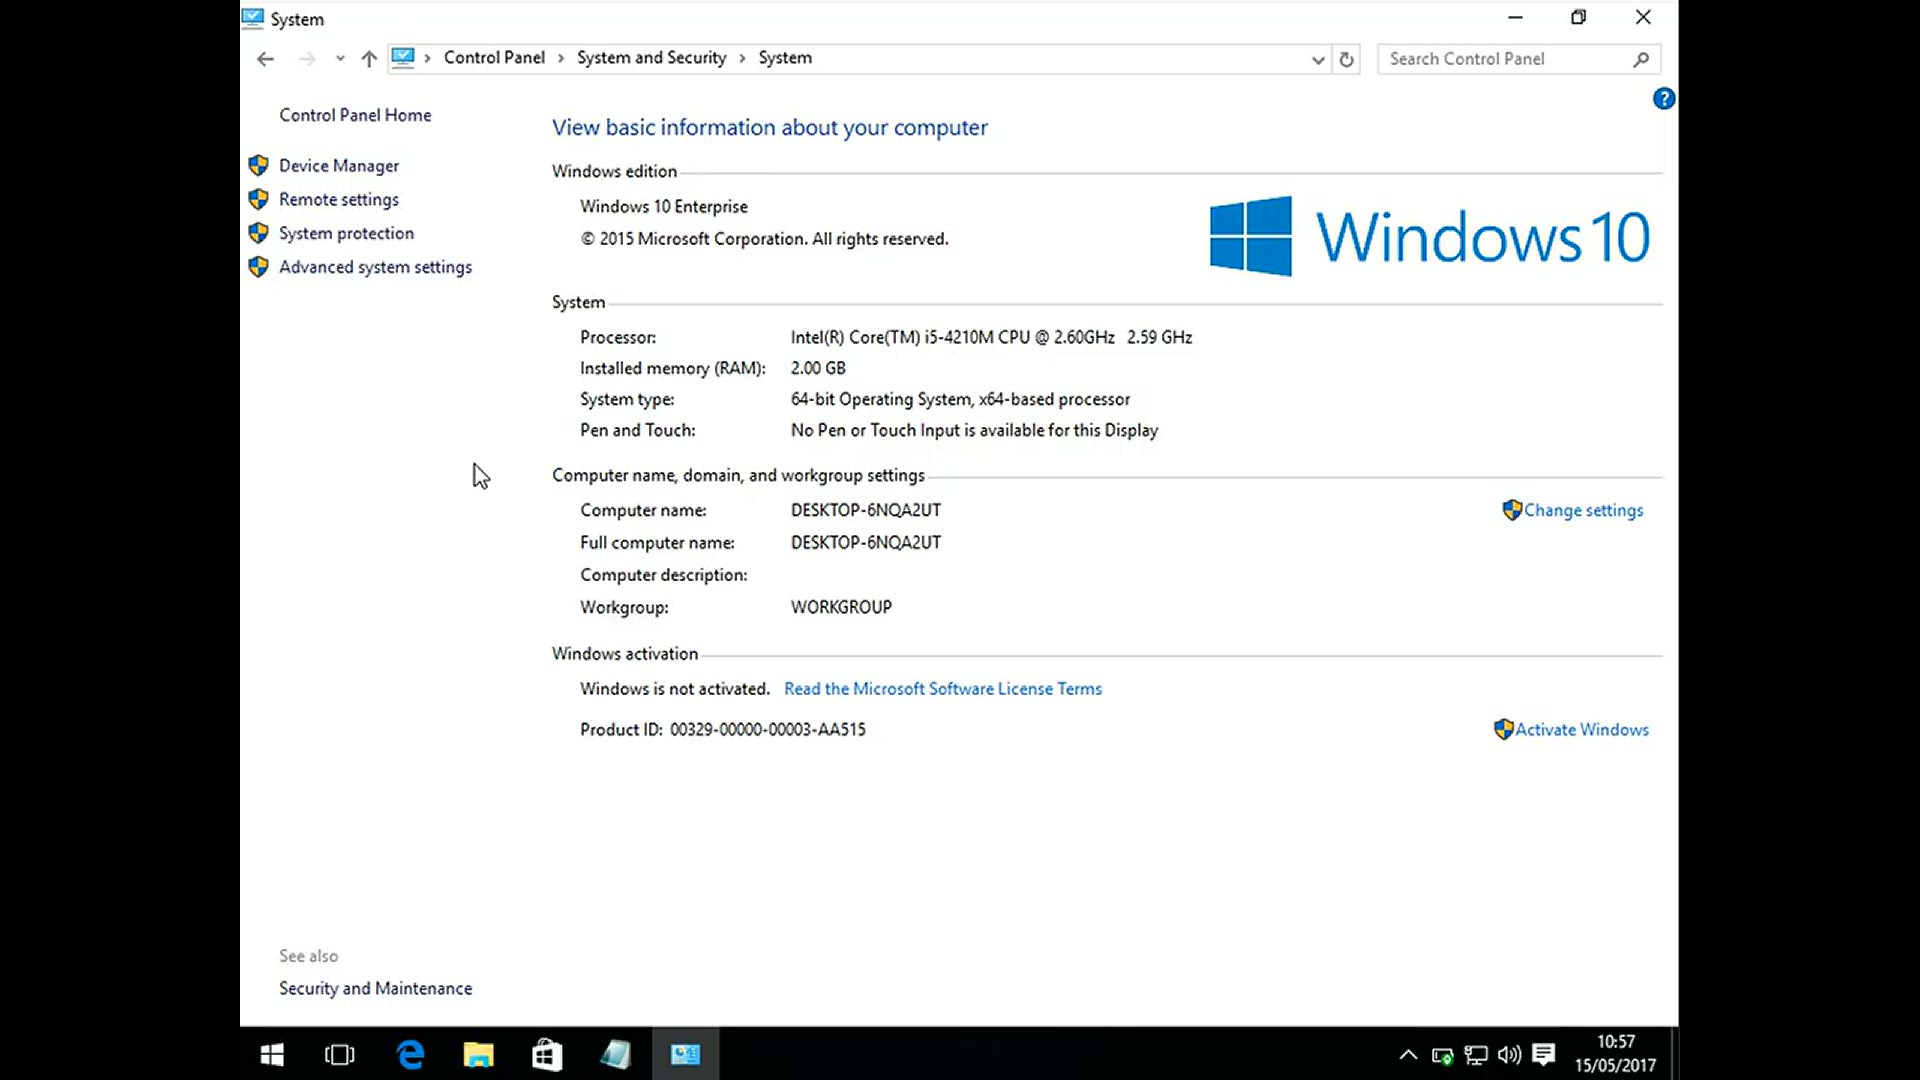Open Remote settings
This screenshot has width=1920, height=1080.
click(x=339, y=200)
